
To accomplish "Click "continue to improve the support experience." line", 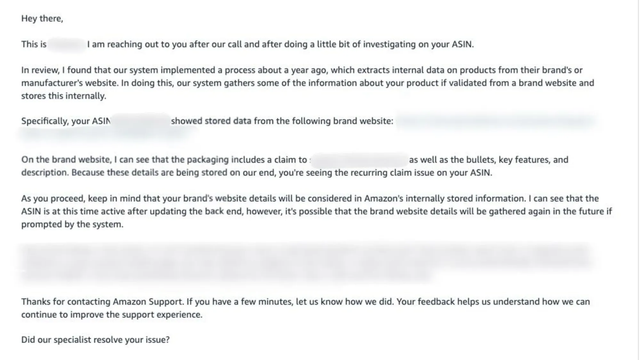I will 112,315.
